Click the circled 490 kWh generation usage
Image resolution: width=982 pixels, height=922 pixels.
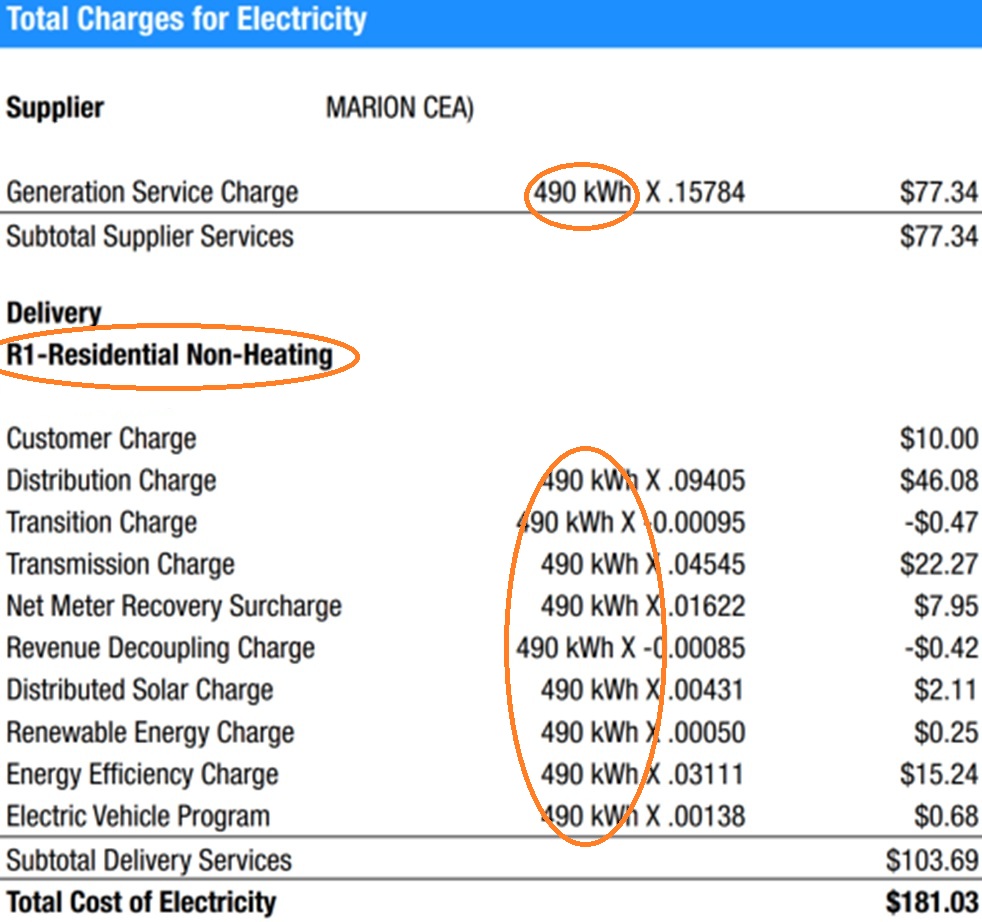coord(581,192)
